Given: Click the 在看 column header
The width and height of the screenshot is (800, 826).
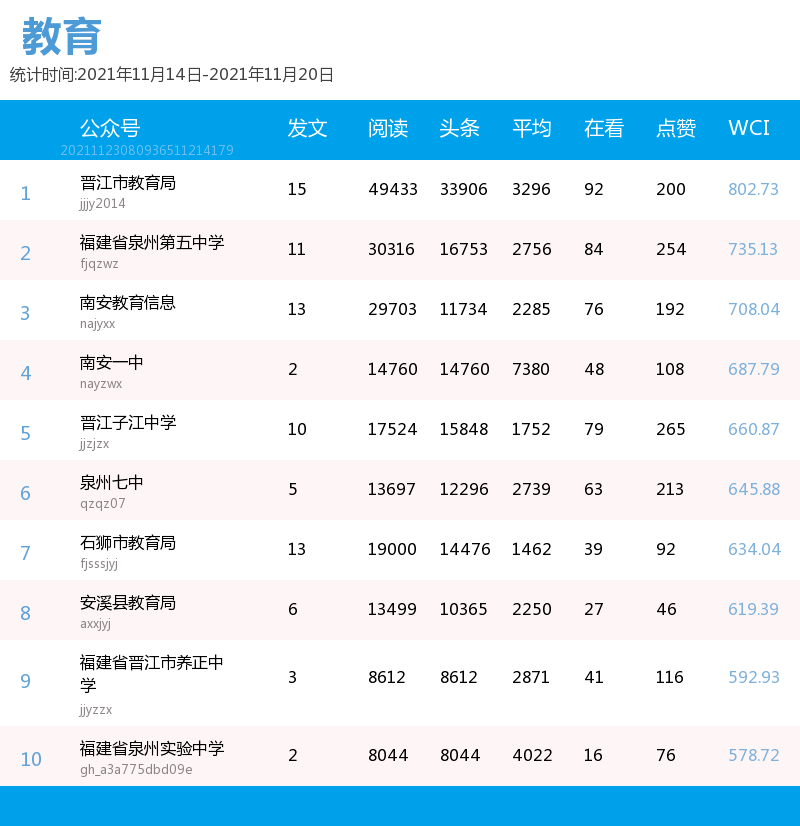Looking at the screenshot, I should click(x=604, y=128).
